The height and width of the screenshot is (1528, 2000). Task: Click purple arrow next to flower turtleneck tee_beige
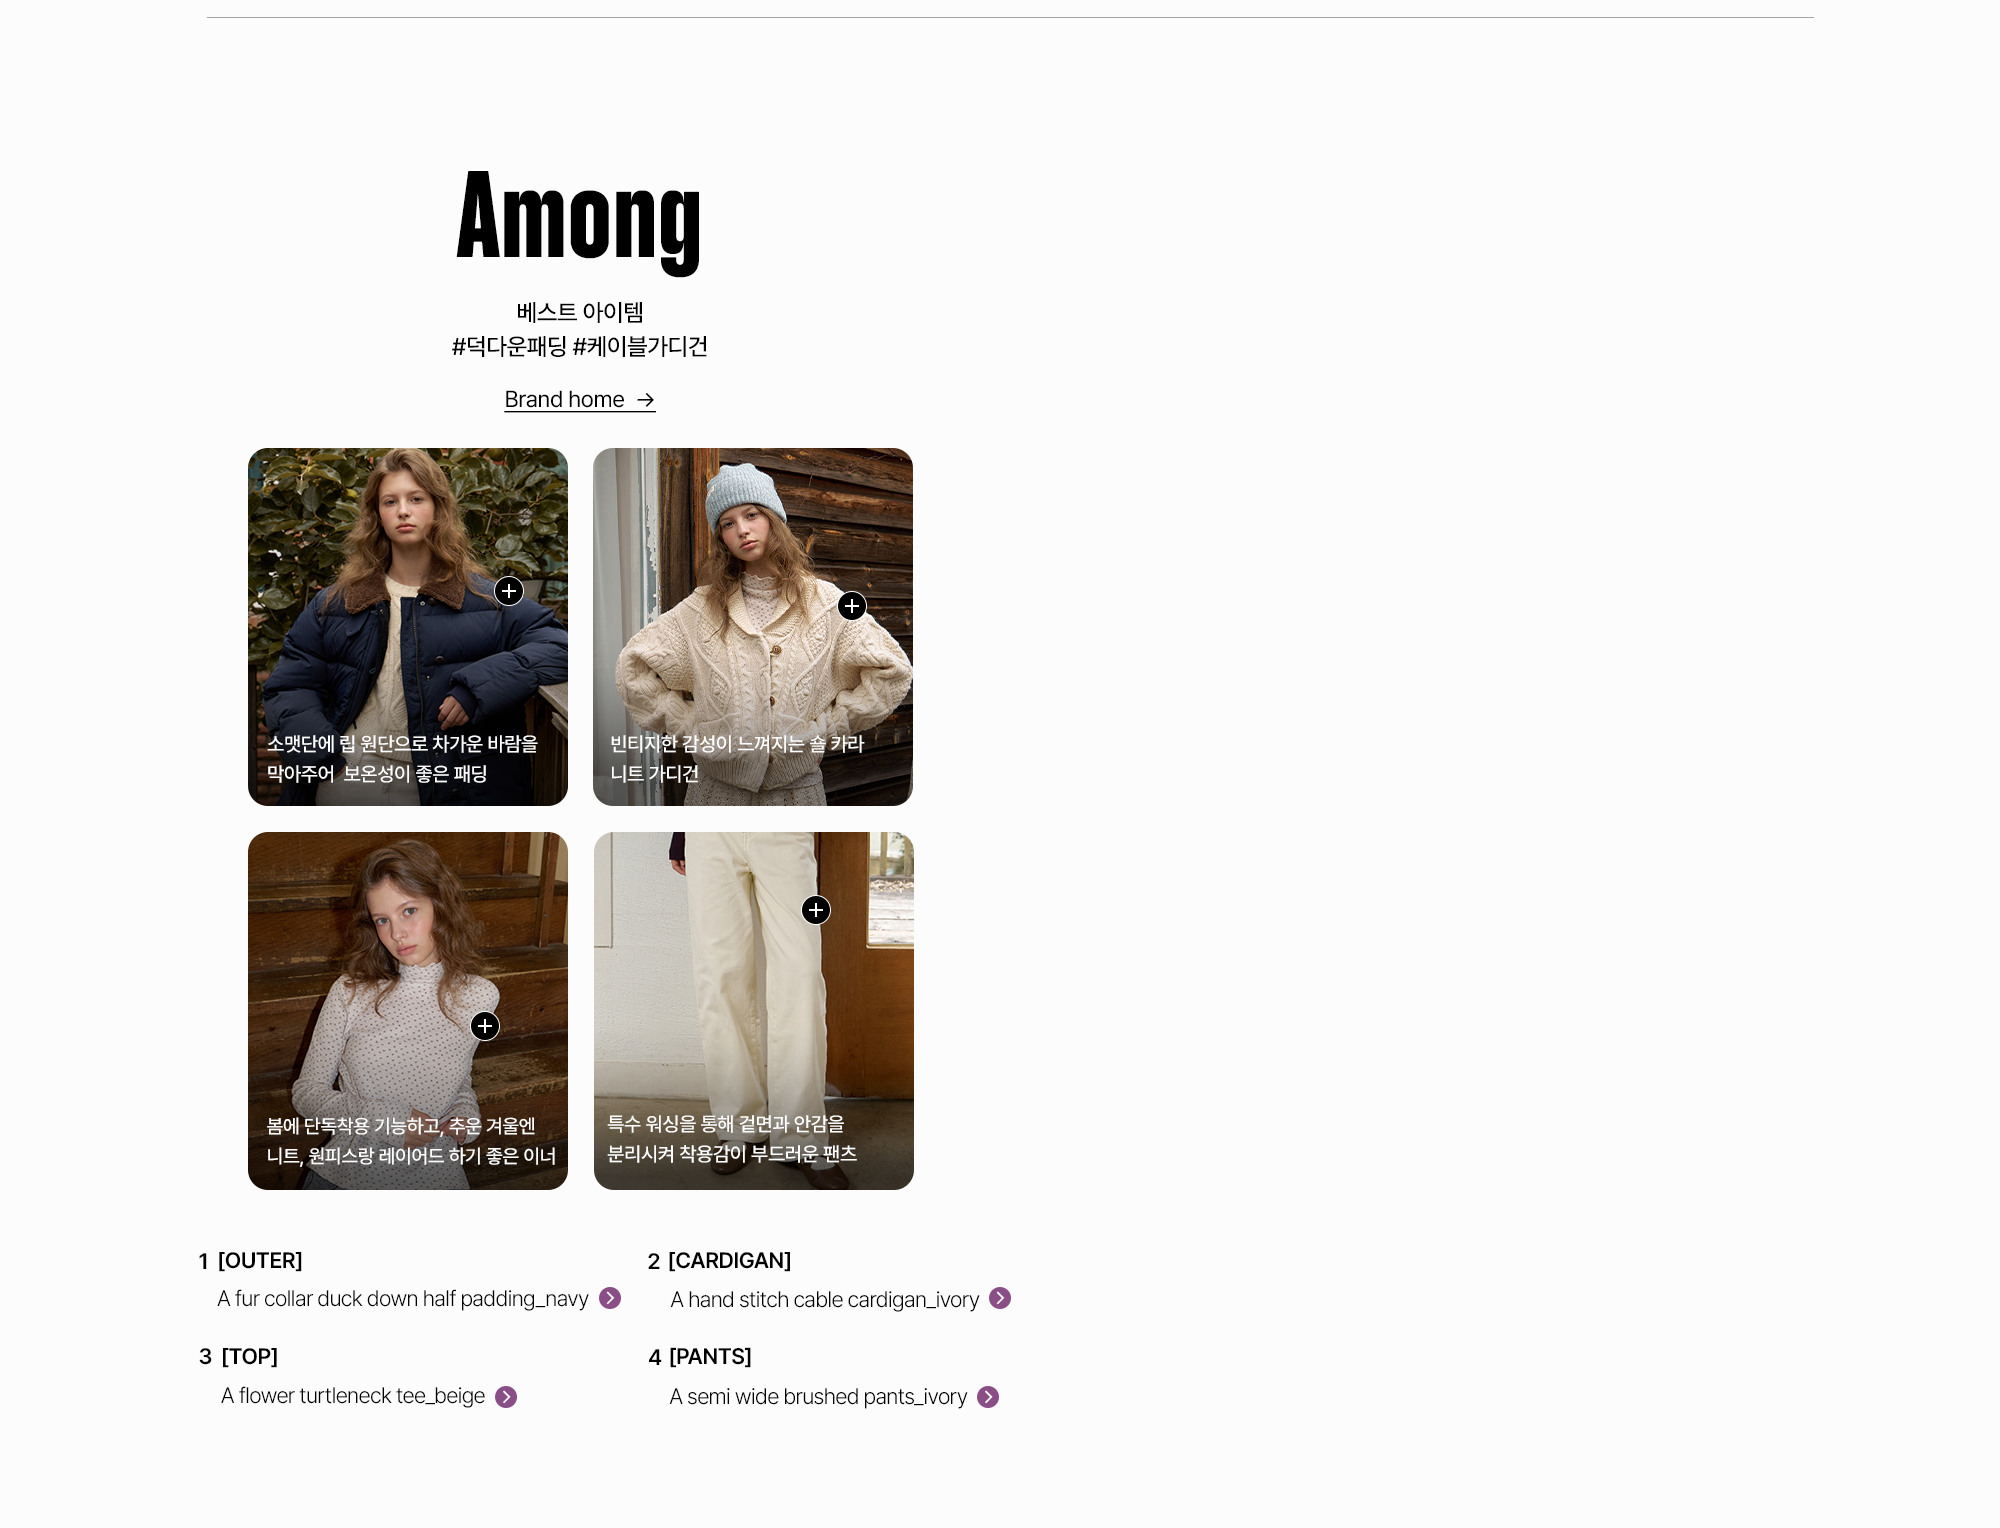click(506, 1397)
